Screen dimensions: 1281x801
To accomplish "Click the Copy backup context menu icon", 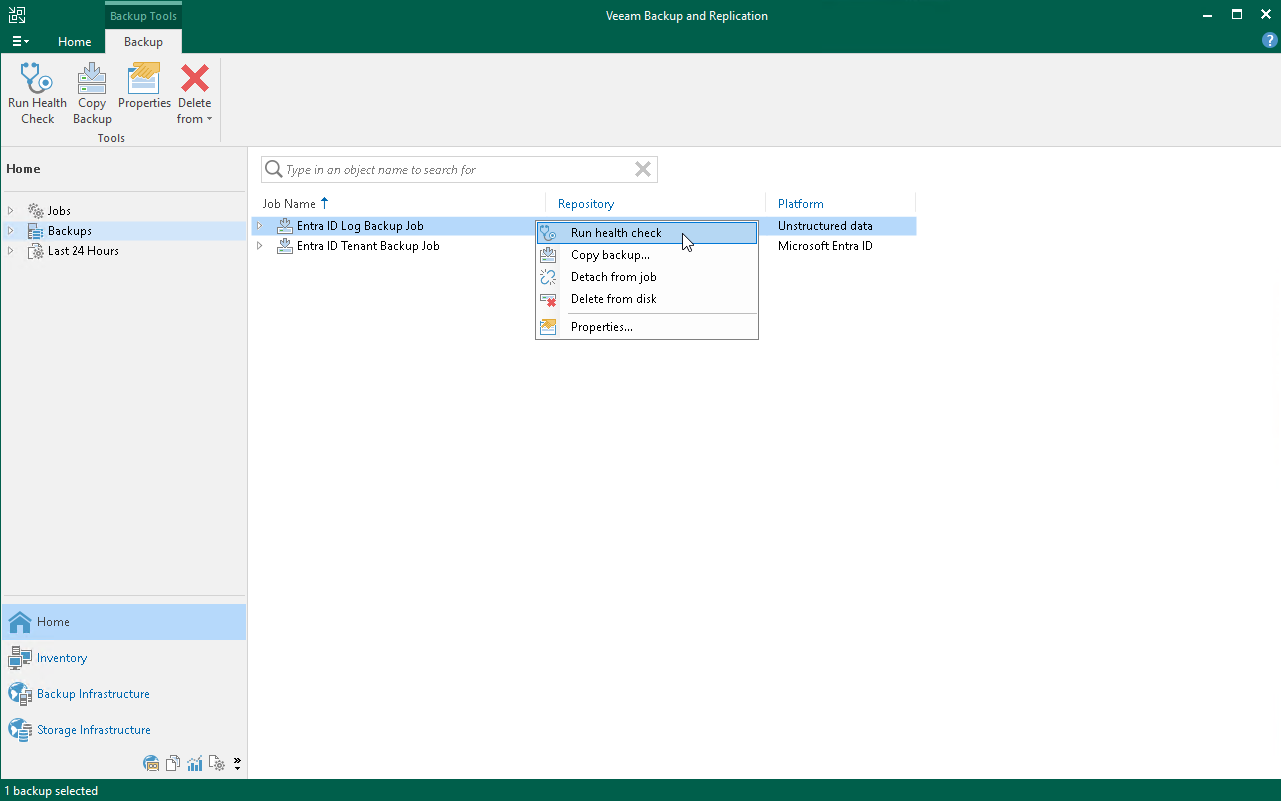I will pos(548,255).
